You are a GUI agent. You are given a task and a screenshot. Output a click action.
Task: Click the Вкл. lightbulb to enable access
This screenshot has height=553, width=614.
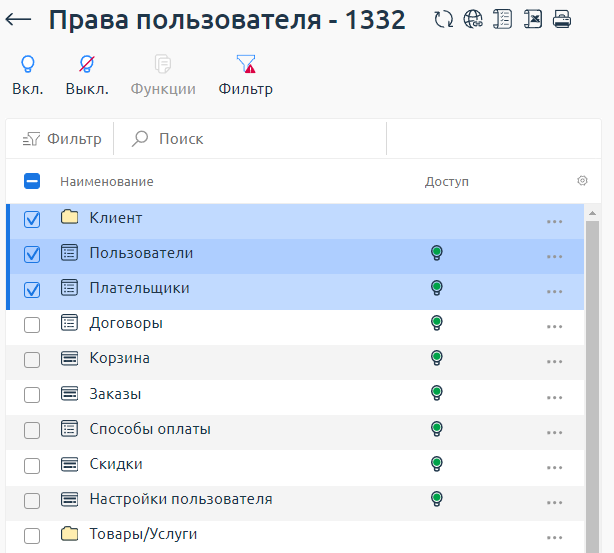pyautogui.click(x=28, y=75)
